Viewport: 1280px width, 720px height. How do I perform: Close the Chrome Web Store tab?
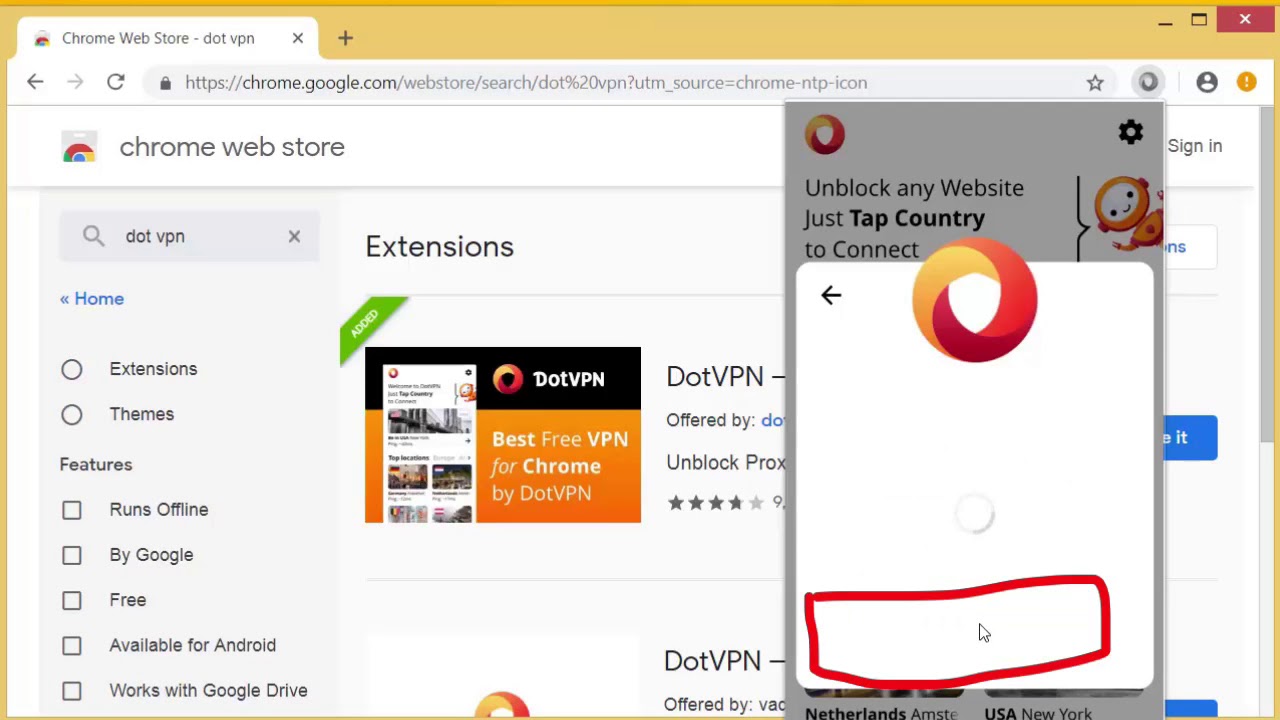point(298,38)
